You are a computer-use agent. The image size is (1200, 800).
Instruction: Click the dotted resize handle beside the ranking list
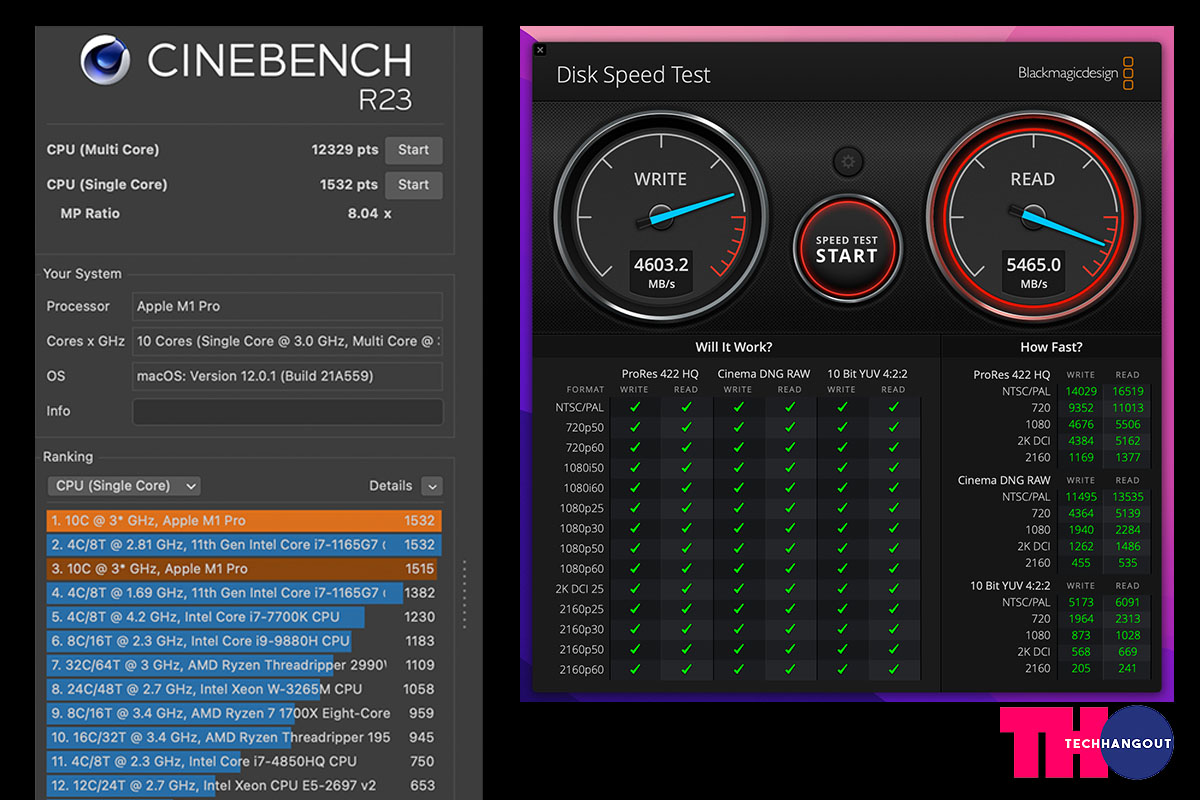click(464, 595)
